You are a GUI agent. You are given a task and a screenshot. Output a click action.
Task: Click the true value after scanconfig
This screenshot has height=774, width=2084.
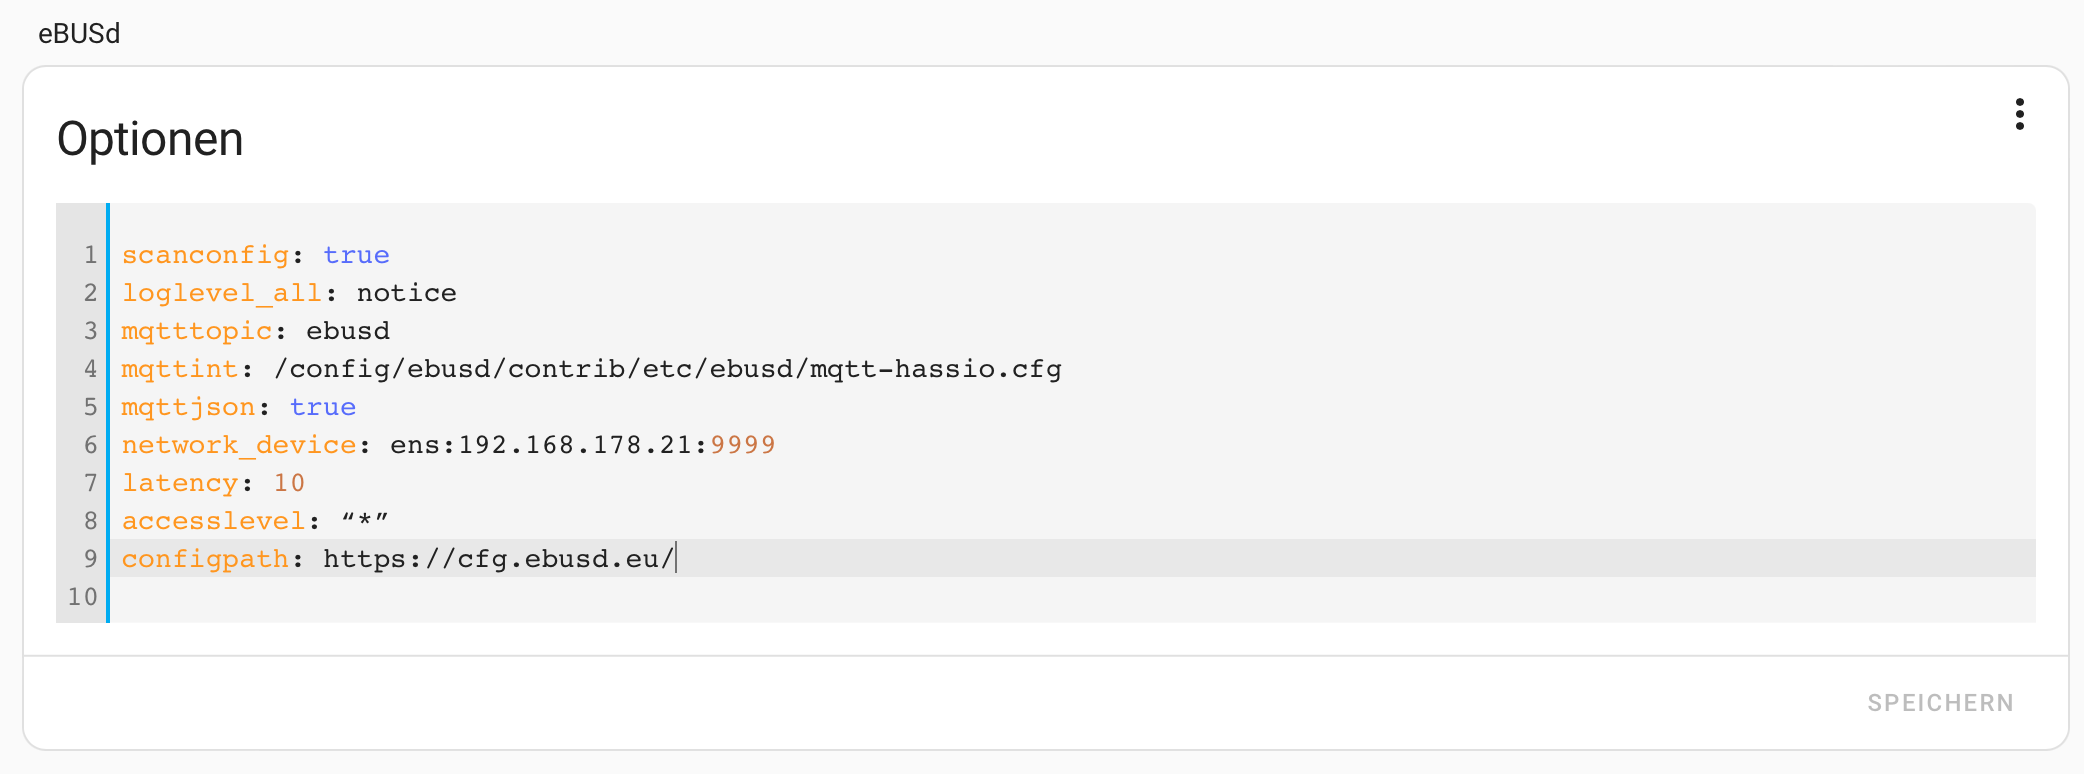click(x=356, y=255)
